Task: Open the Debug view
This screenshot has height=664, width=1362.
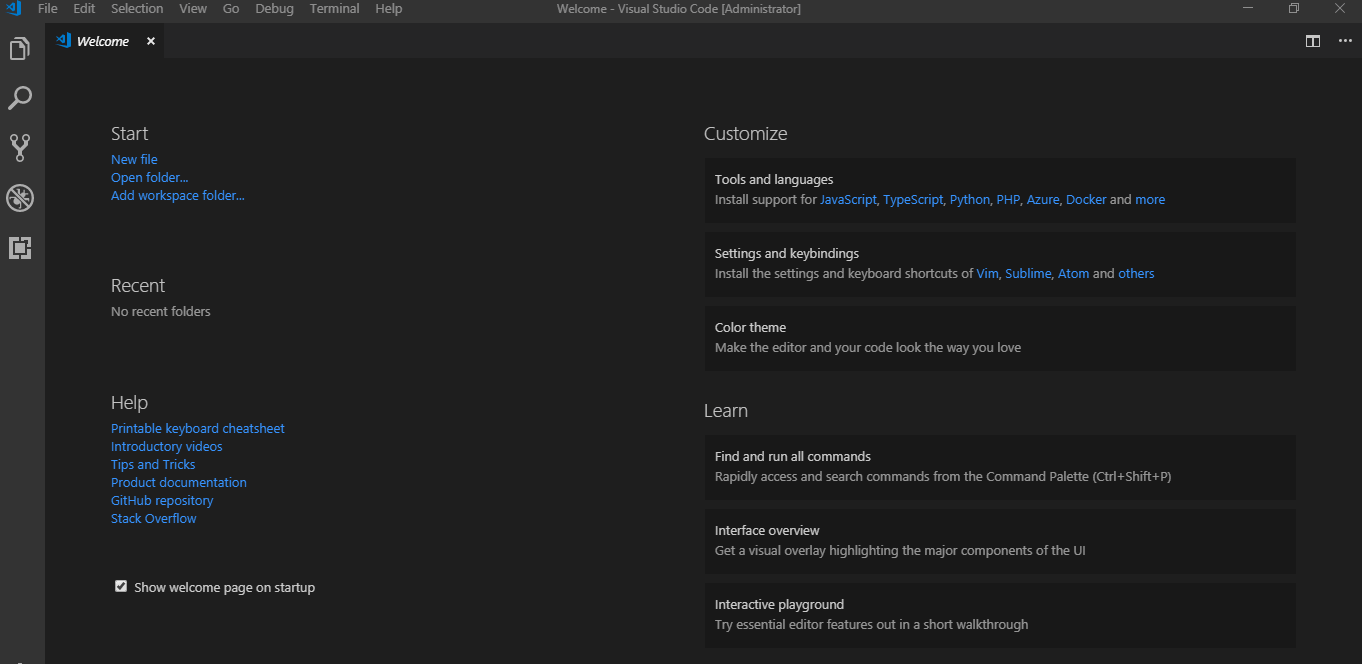Action: tap(19, 198)
